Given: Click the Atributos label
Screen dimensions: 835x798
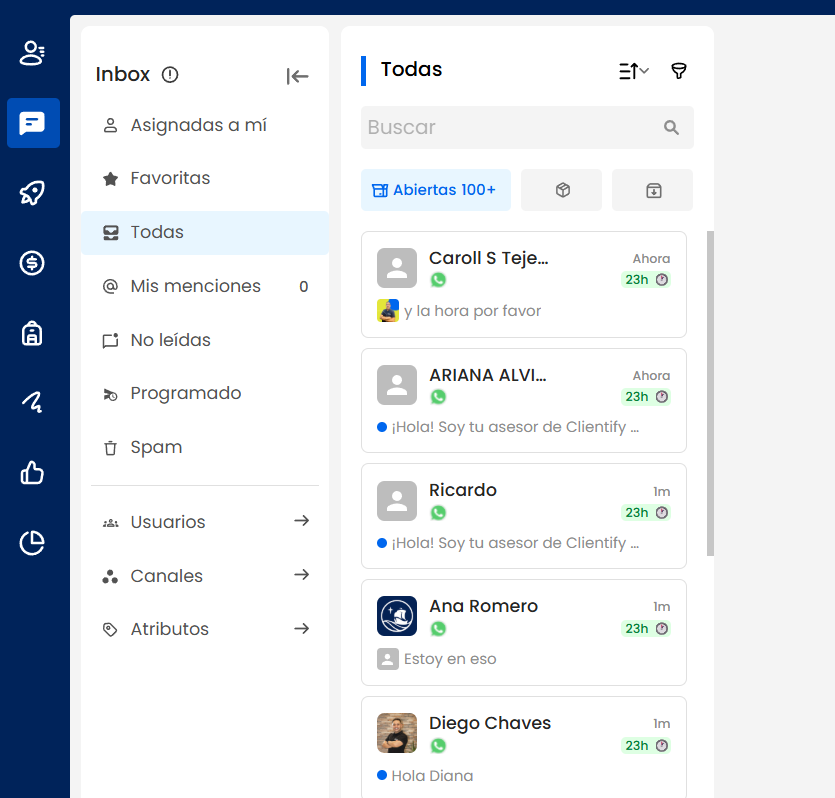Looking at the screenshot, I should click(x=169, y=629).
